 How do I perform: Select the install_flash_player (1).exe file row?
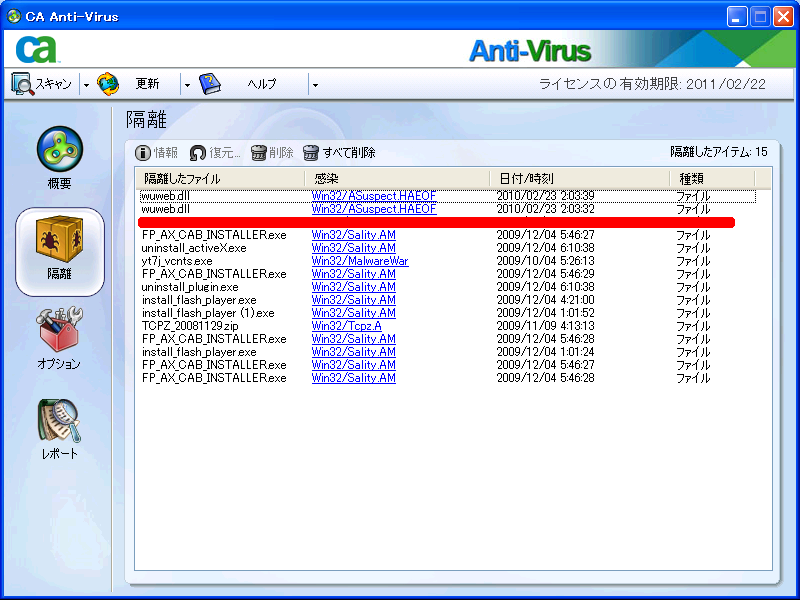point(447,313)
